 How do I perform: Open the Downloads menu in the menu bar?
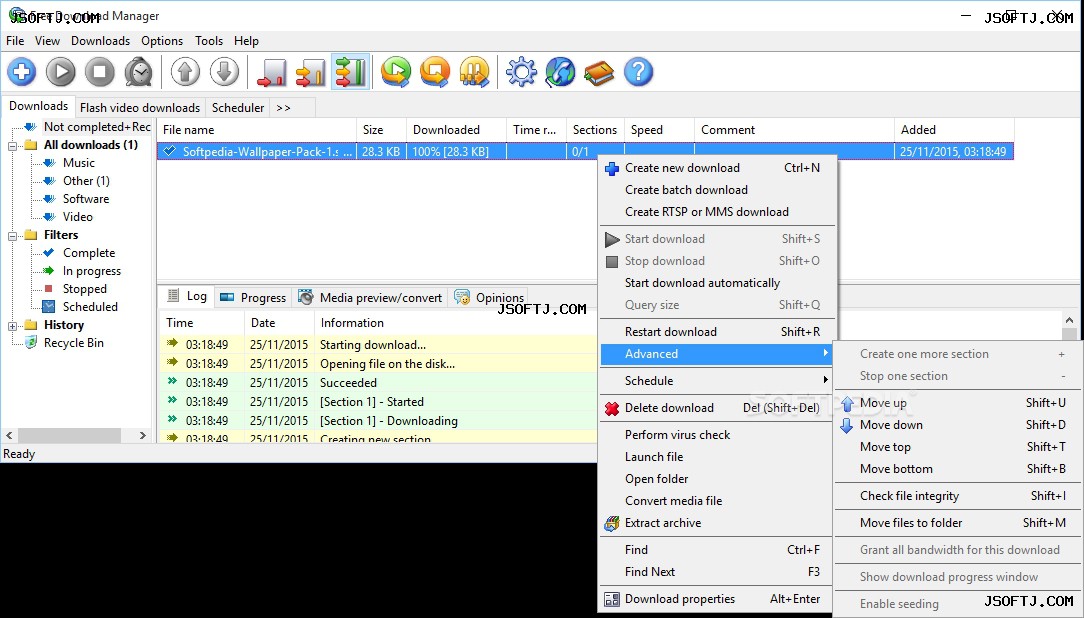coord(100,41)
